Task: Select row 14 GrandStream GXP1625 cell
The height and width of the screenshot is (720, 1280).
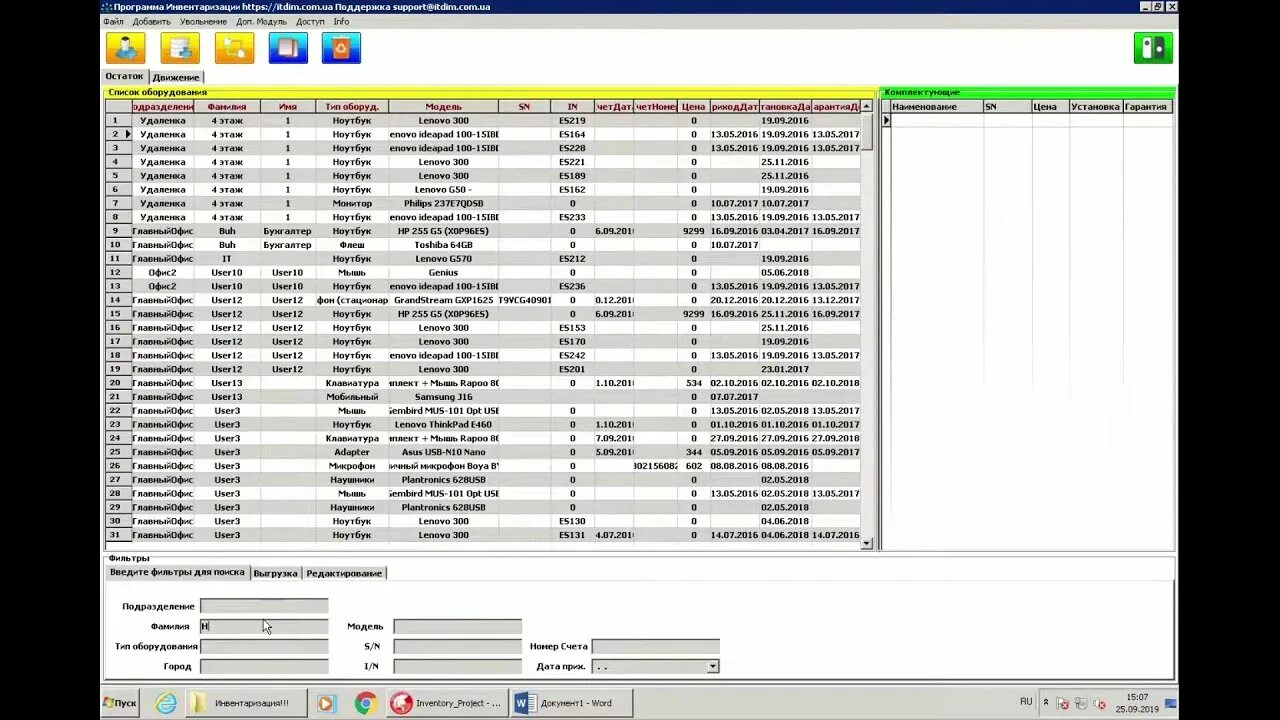Action: [443, 300]
